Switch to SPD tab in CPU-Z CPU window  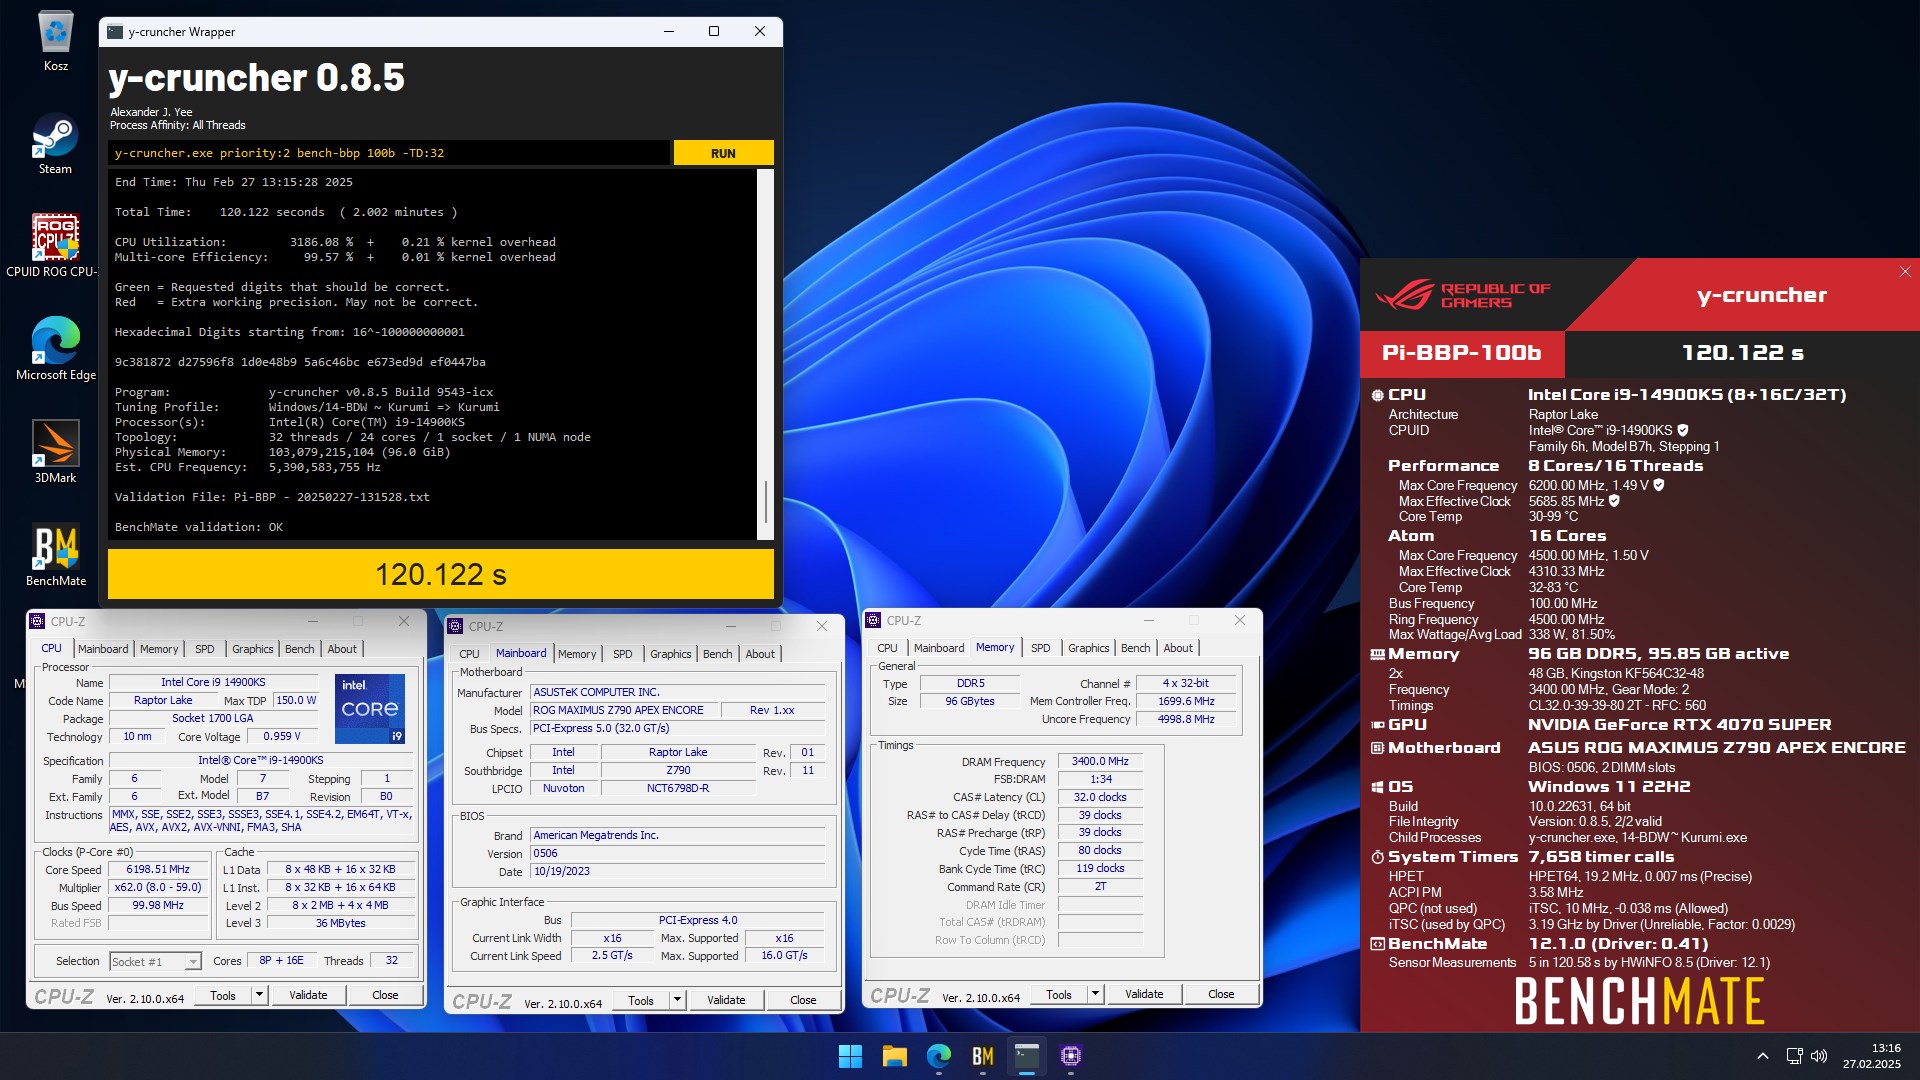205,649
